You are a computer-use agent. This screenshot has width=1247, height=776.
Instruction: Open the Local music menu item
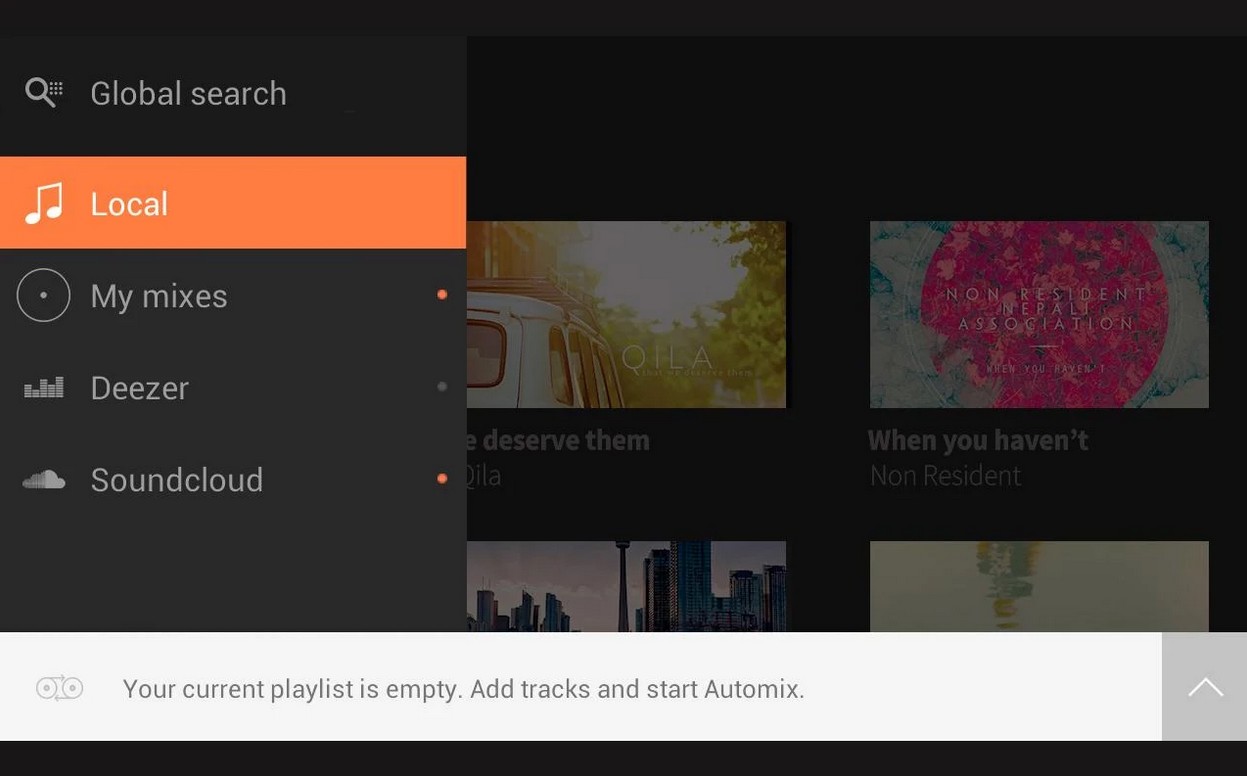pyautogui.click(x=129, y=204)
